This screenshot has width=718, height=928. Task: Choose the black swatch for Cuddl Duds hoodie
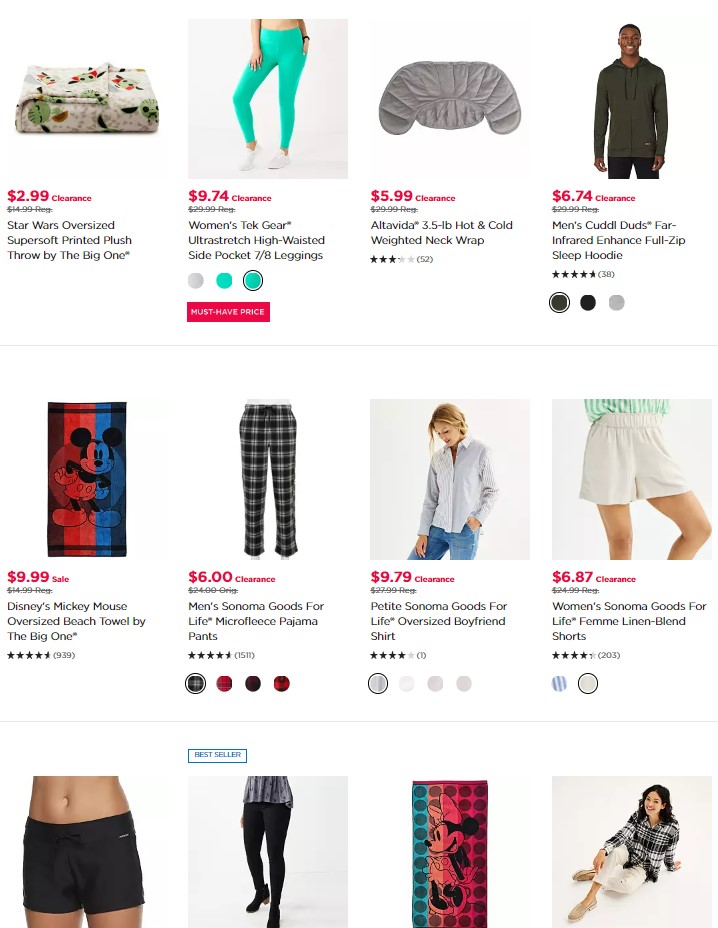[x=588, y=303]
